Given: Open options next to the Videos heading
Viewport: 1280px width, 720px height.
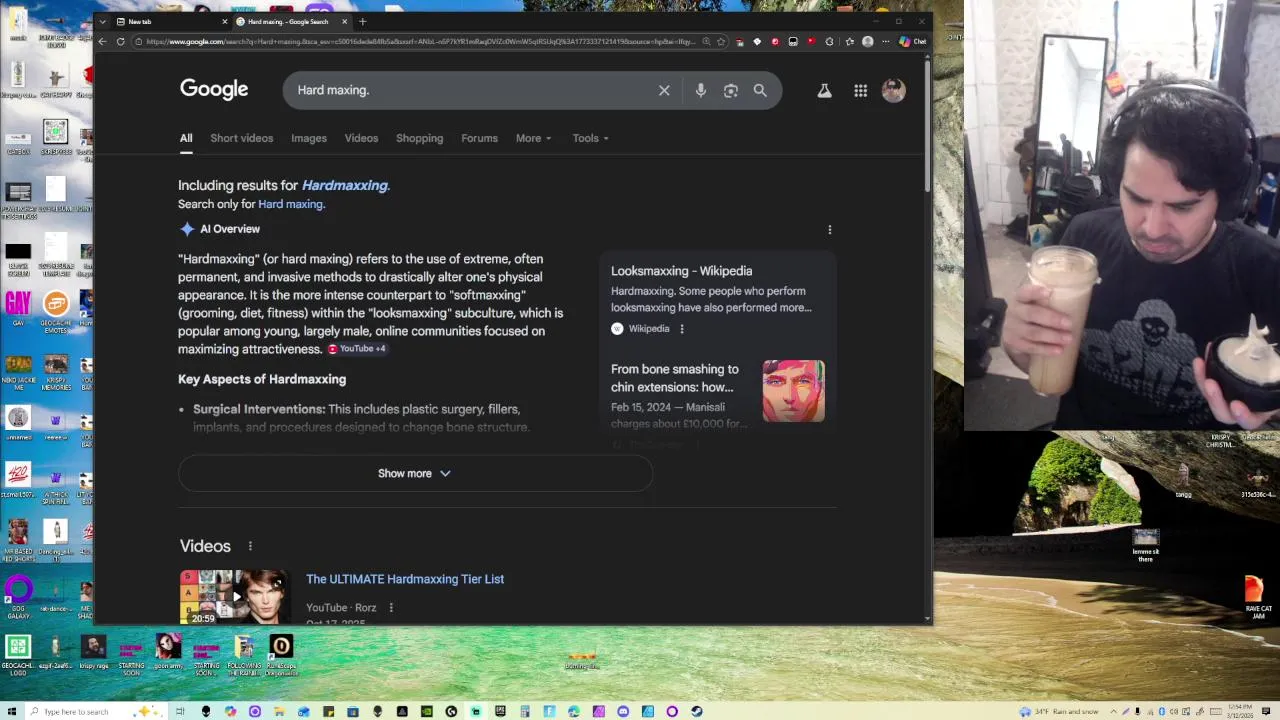Looking at the screenshot, I should (x=250, y=546).
